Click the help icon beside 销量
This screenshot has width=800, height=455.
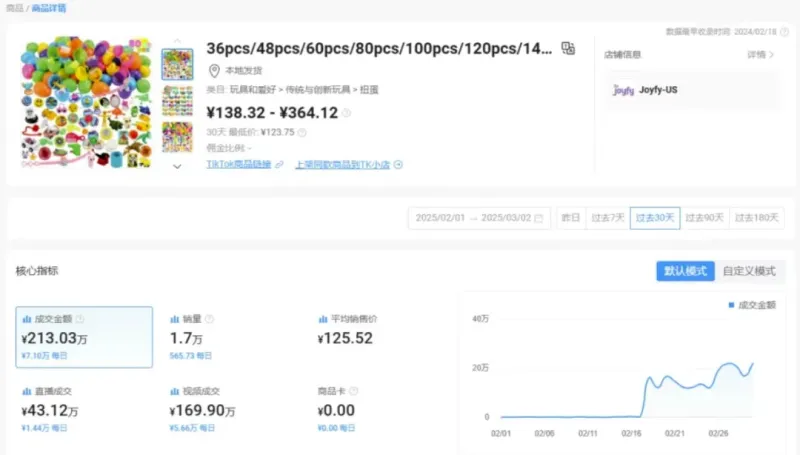pos(210,319)
